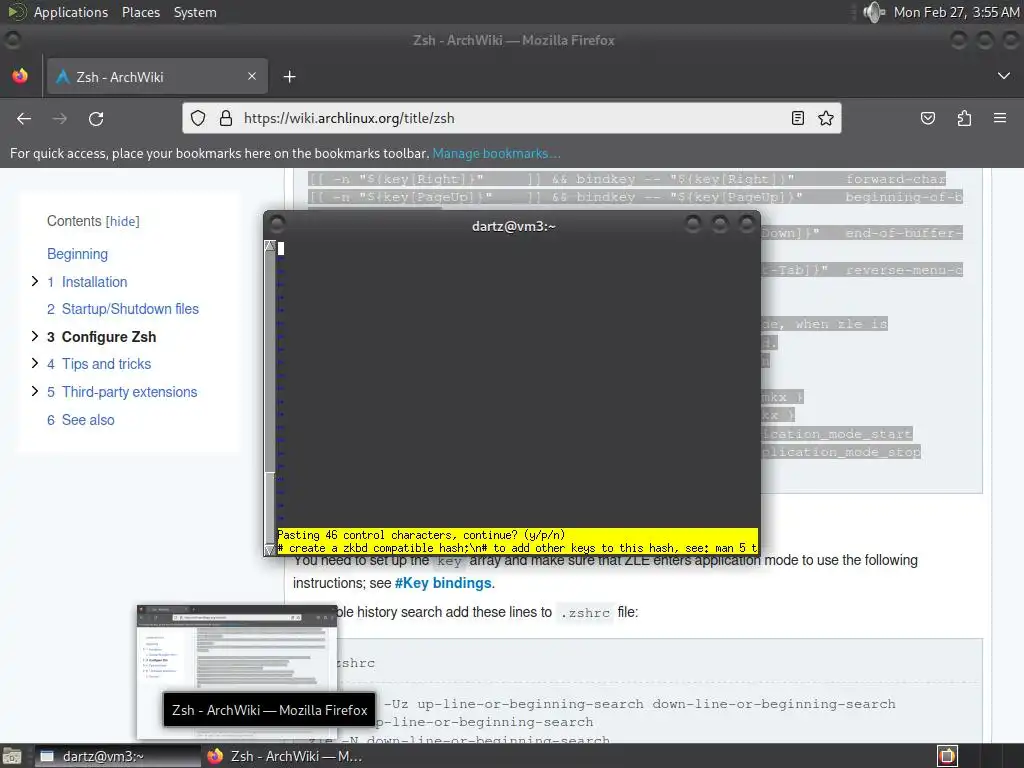Switch to dartz@vm3 taskbar entry
The image size is (1024, 768).
coord(118,756)
